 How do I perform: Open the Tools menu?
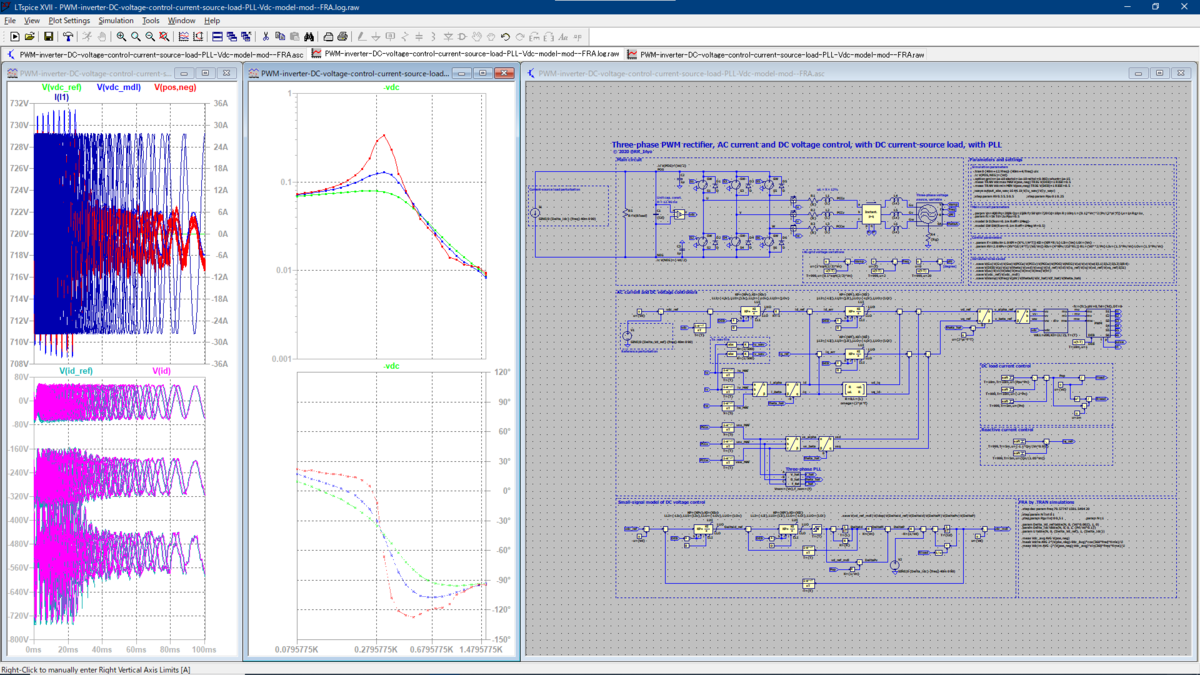pos(150,20)
